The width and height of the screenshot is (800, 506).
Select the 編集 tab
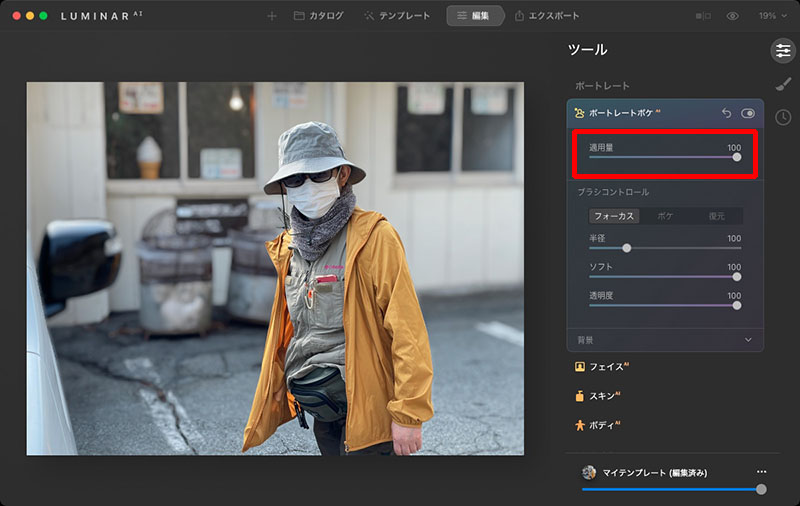(x=474, y=16)
